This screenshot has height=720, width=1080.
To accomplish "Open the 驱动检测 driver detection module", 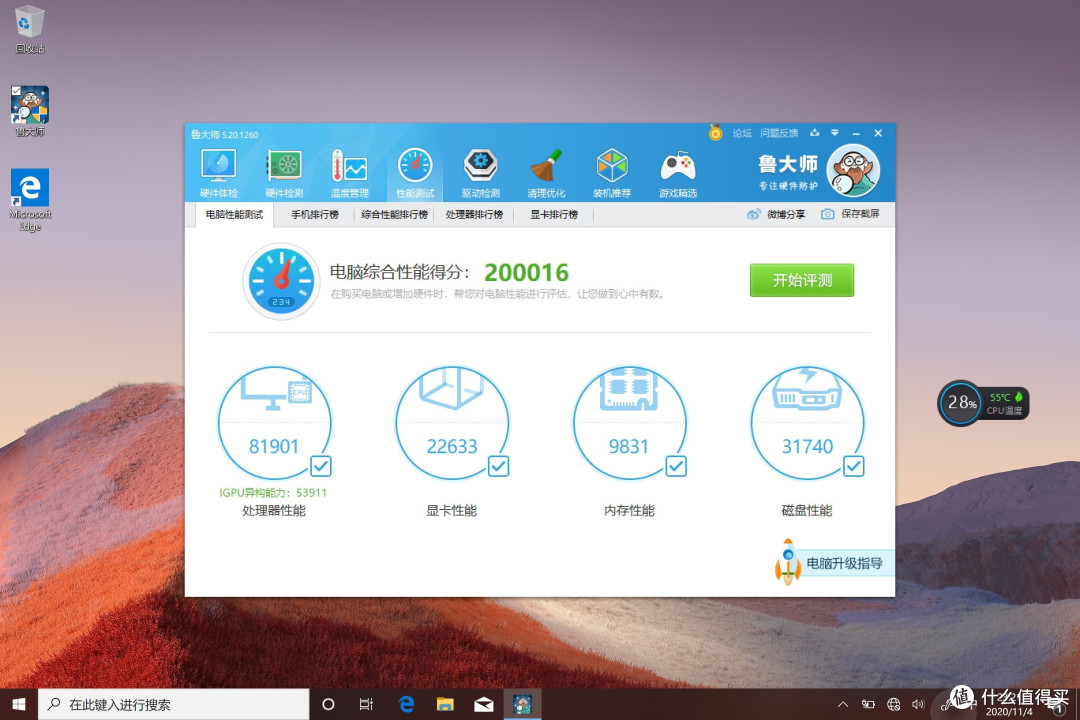I will [x=480, y=173].
